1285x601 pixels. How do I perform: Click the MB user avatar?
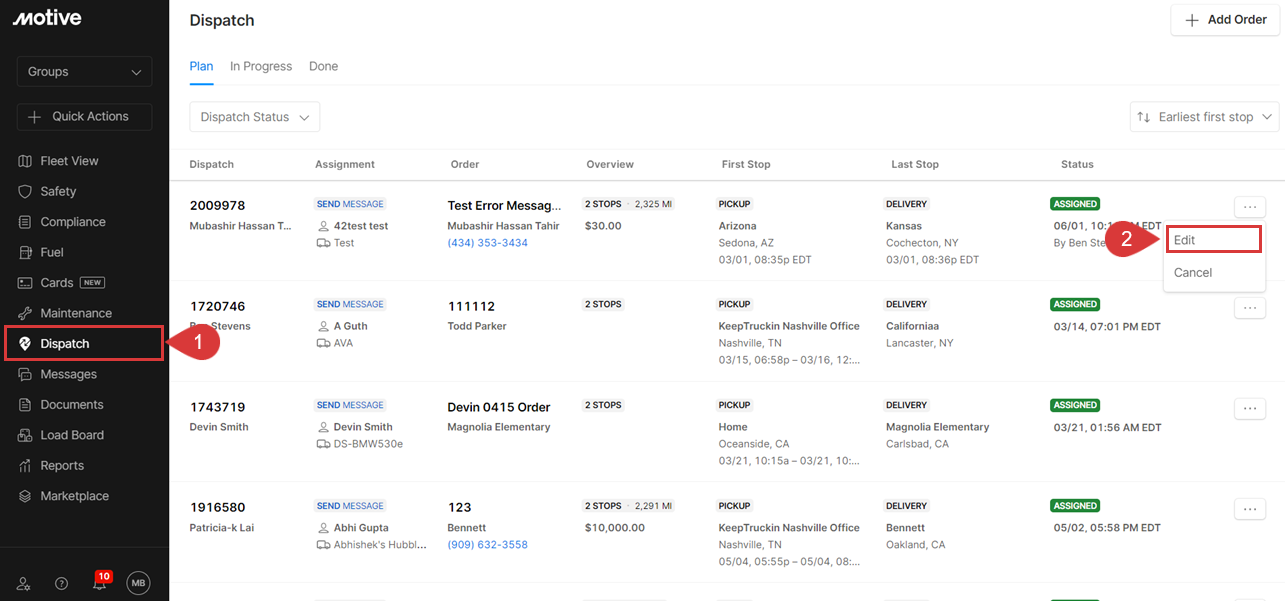(x=138, y=584)
